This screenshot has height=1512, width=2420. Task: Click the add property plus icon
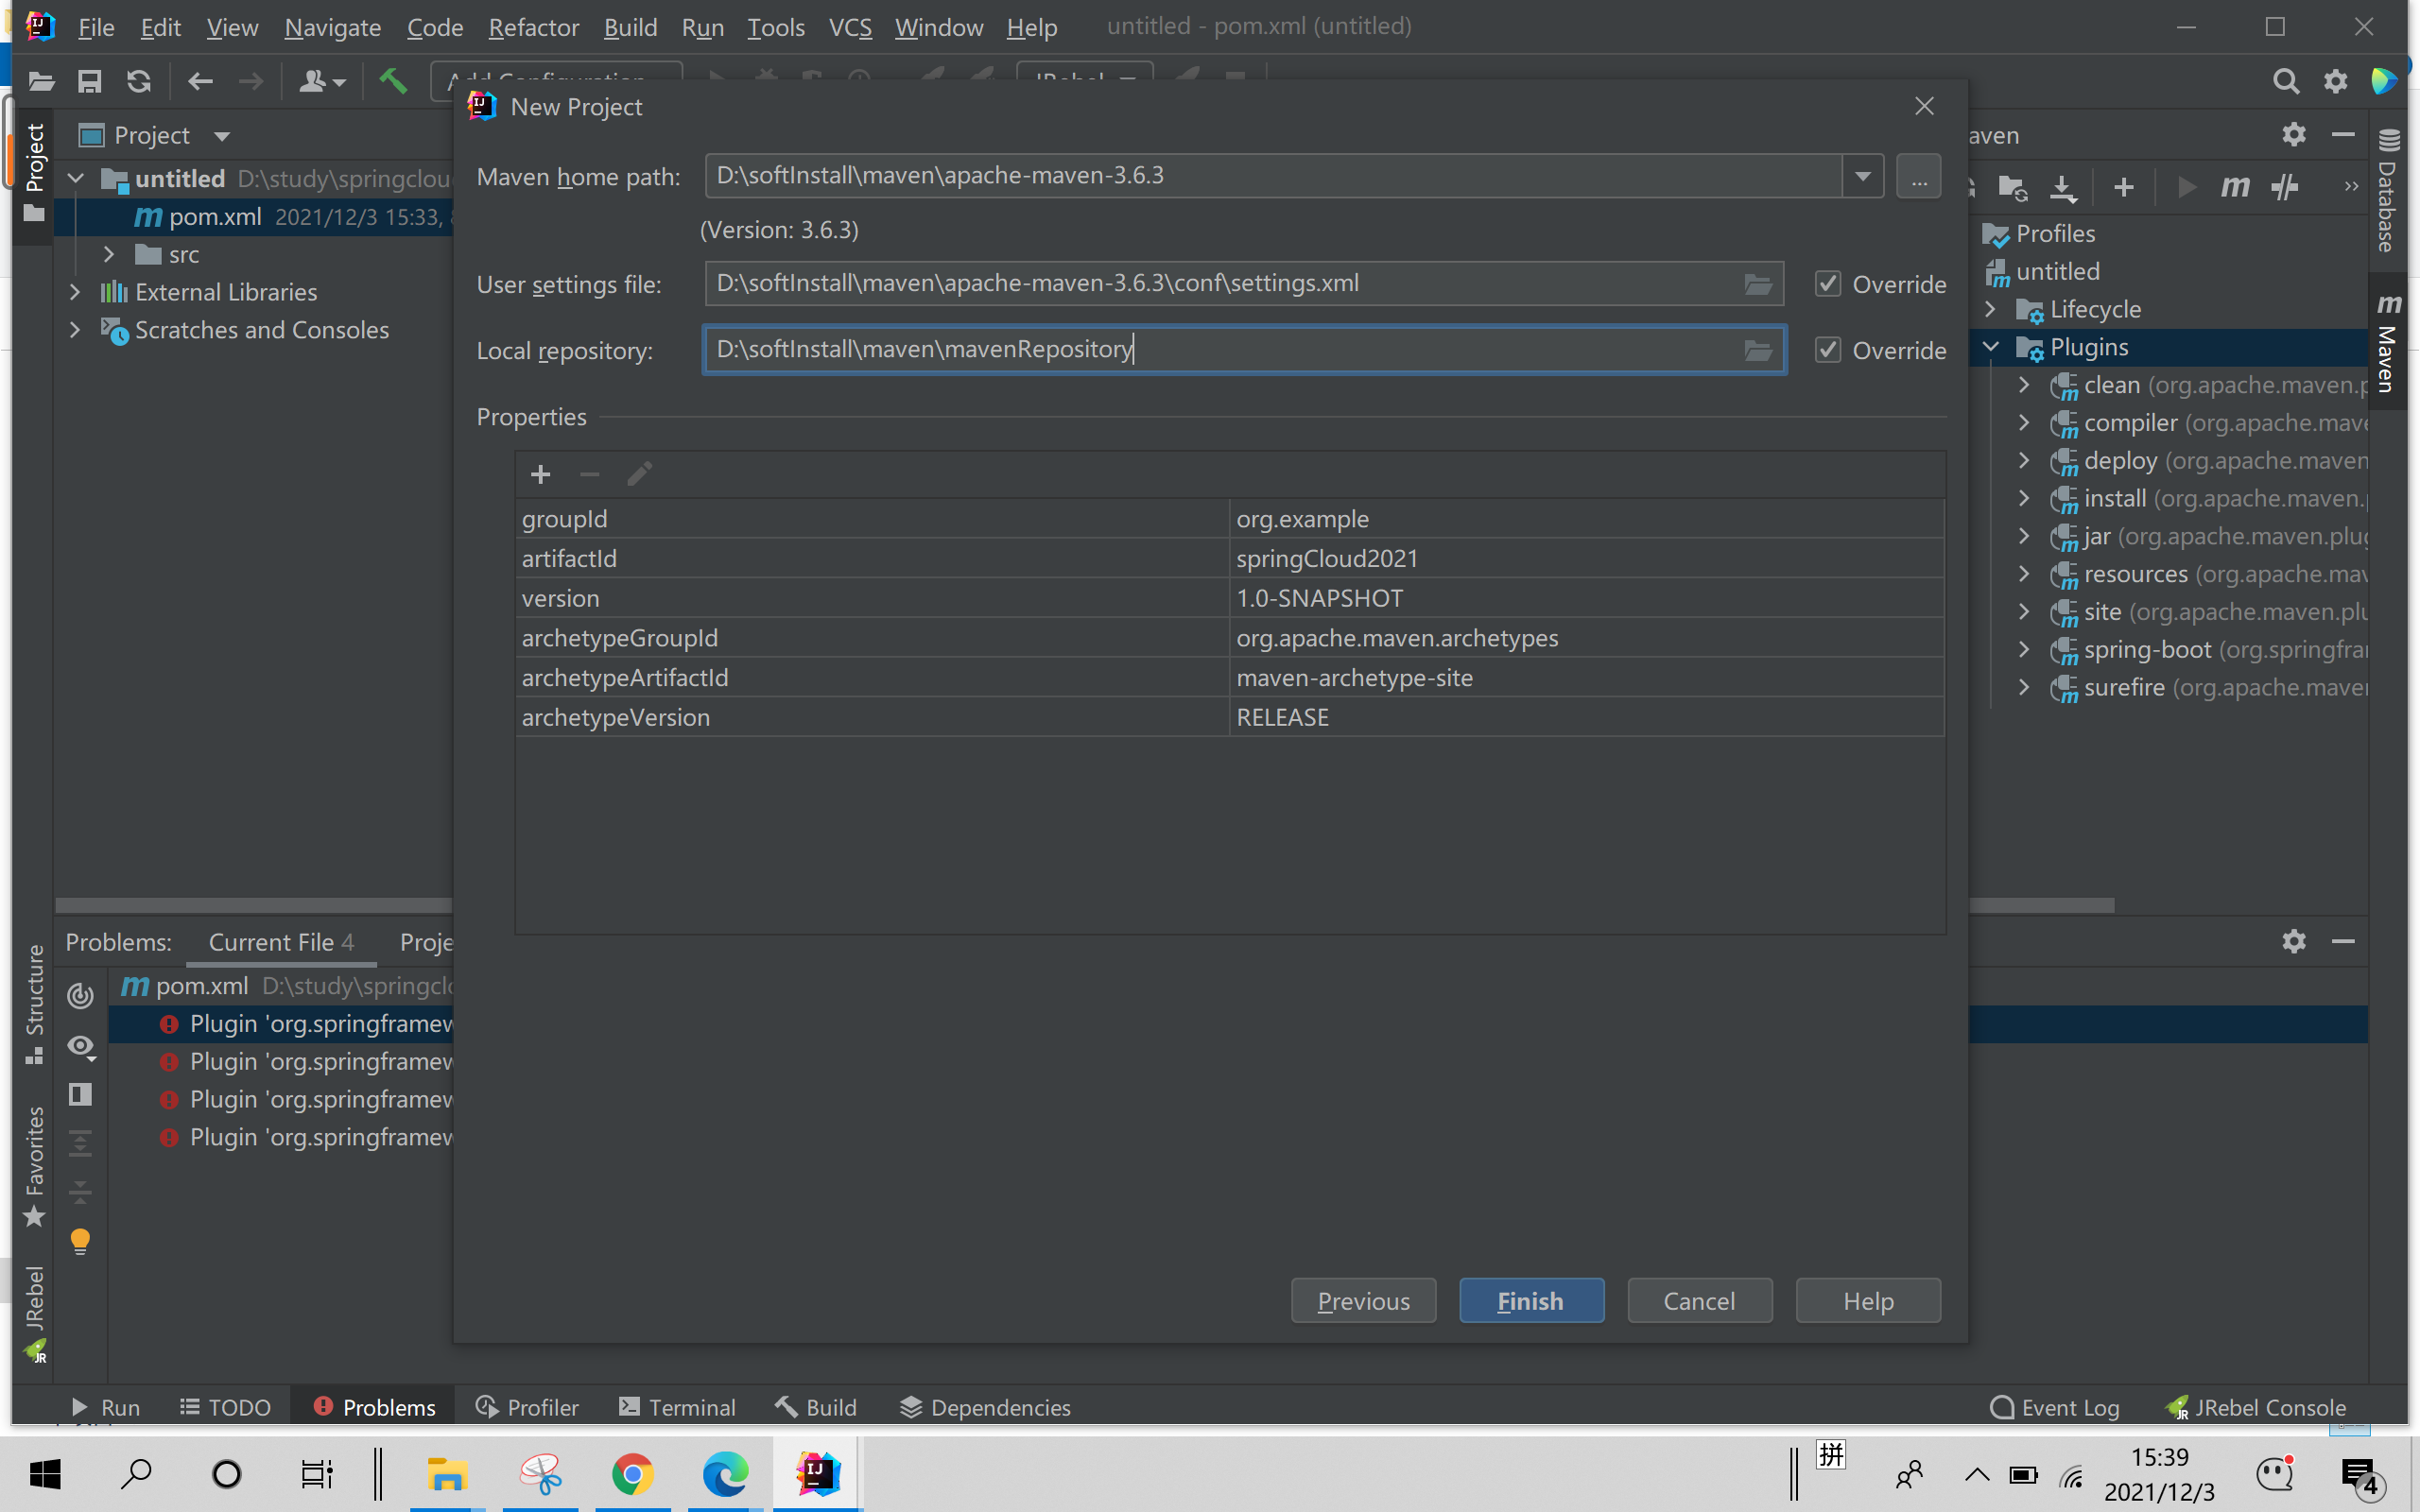pos(540,474)
